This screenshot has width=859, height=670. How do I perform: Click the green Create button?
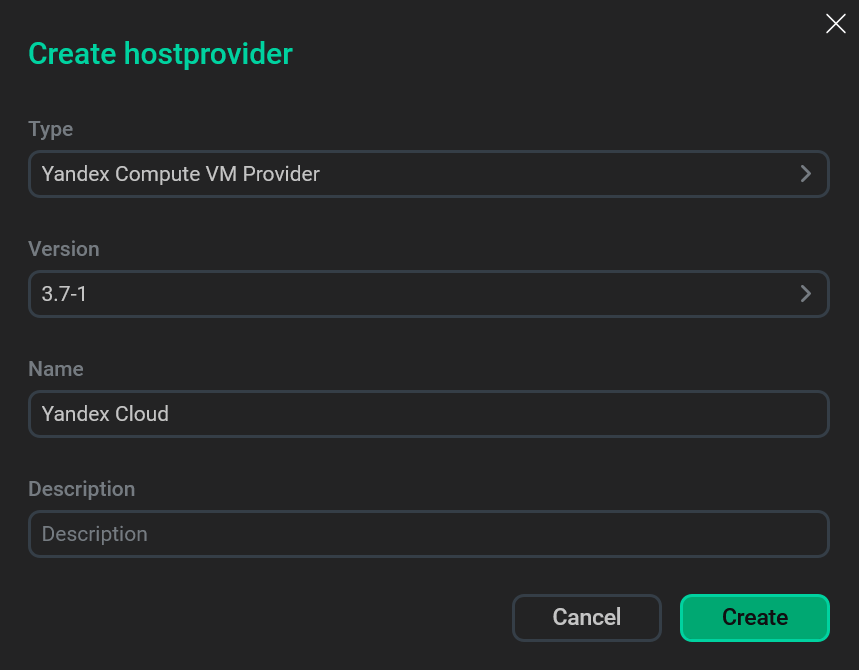coord(754,617)
